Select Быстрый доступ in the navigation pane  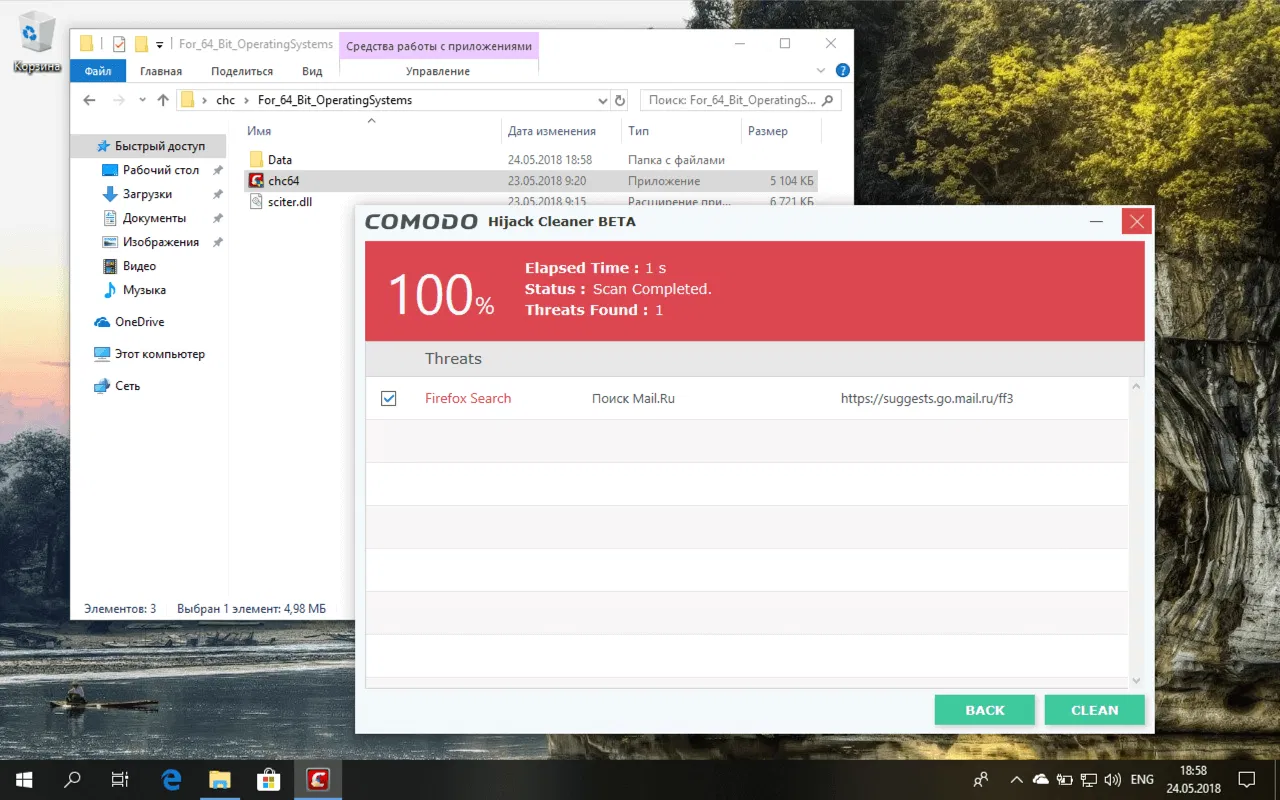(150, 146)
